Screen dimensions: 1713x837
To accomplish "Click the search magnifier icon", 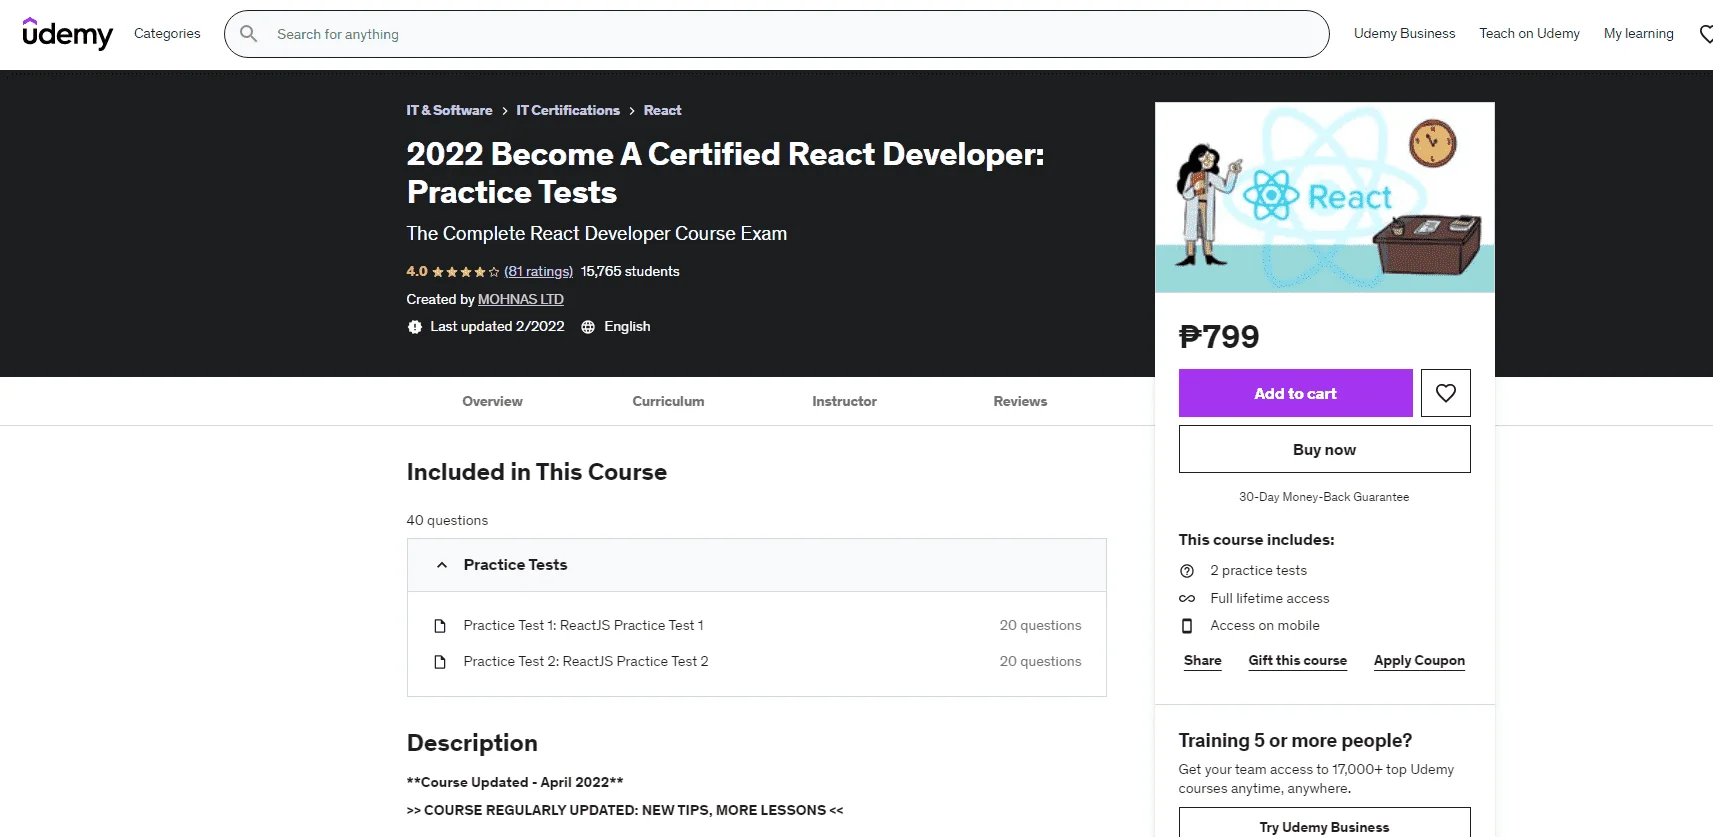I will click(x=249, y=34).
